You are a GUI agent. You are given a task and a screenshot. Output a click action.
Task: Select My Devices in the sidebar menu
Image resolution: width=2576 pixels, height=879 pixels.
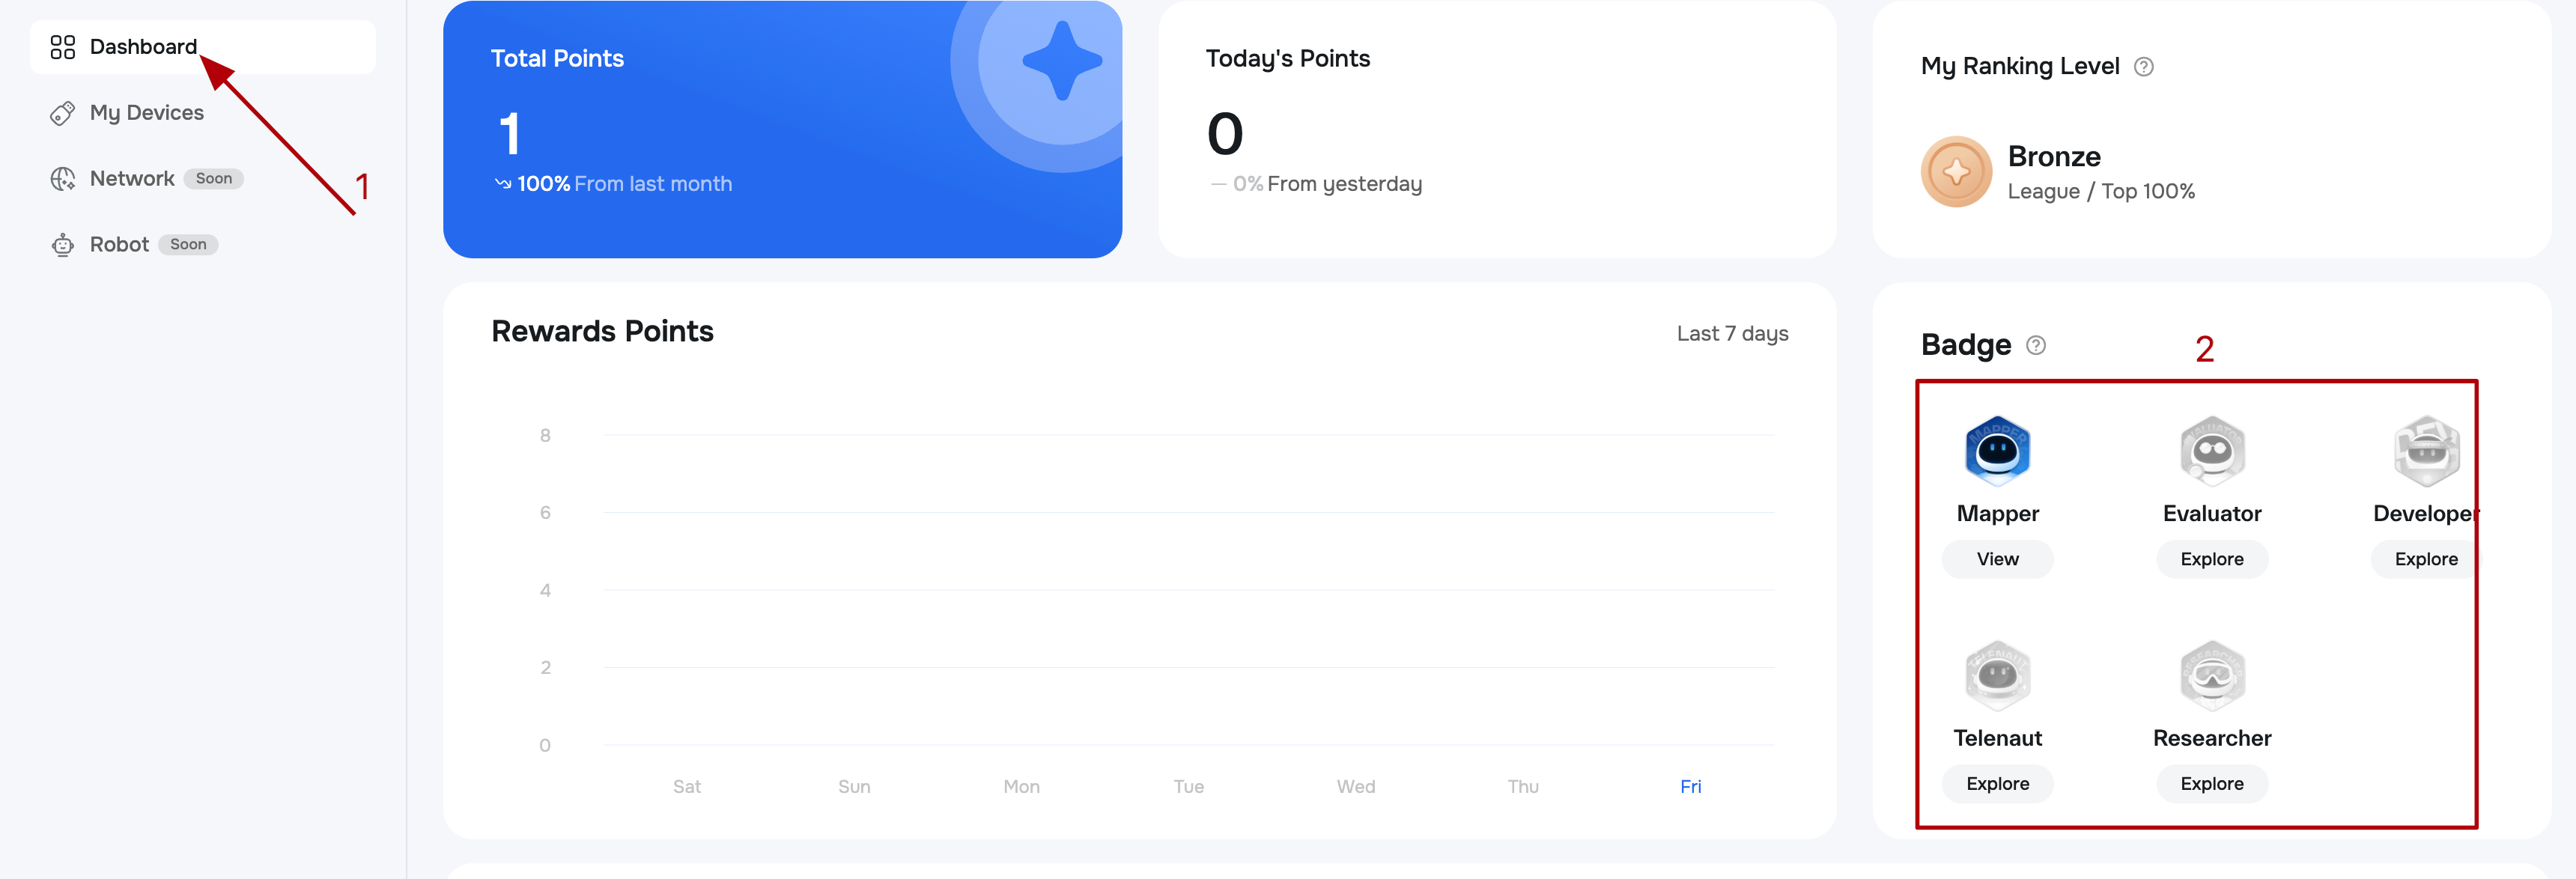[146, 112]
